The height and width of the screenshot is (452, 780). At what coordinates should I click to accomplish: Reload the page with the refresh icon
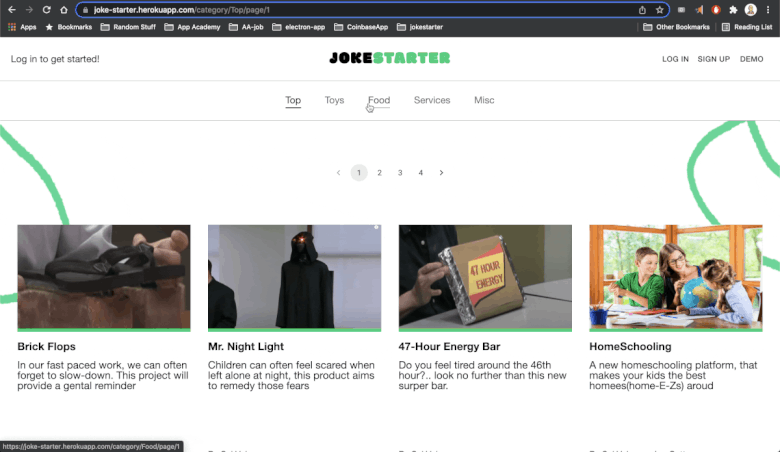(x=46, y=9)
